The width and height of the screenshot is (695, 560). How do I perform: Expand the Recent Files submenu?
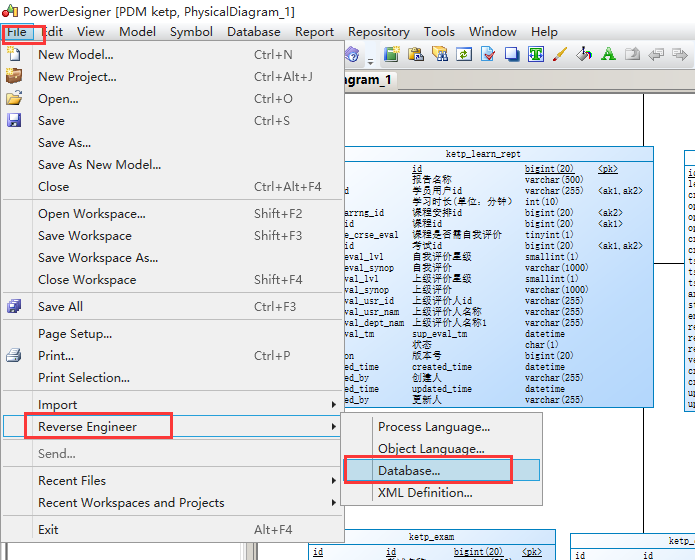173,481
